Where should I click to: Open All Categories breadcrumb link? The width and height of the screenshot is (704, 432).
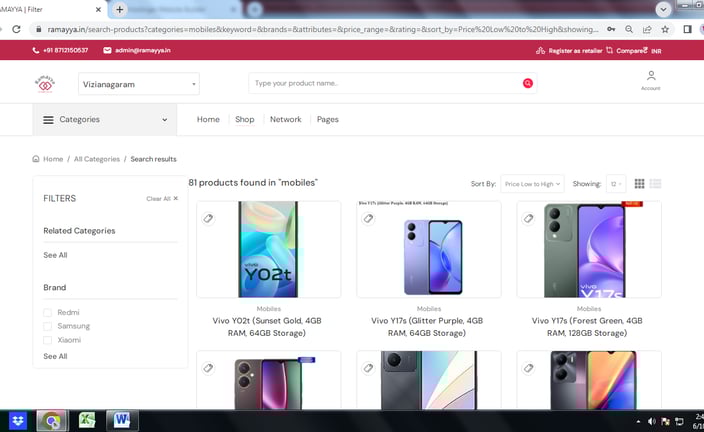point(97,159)
